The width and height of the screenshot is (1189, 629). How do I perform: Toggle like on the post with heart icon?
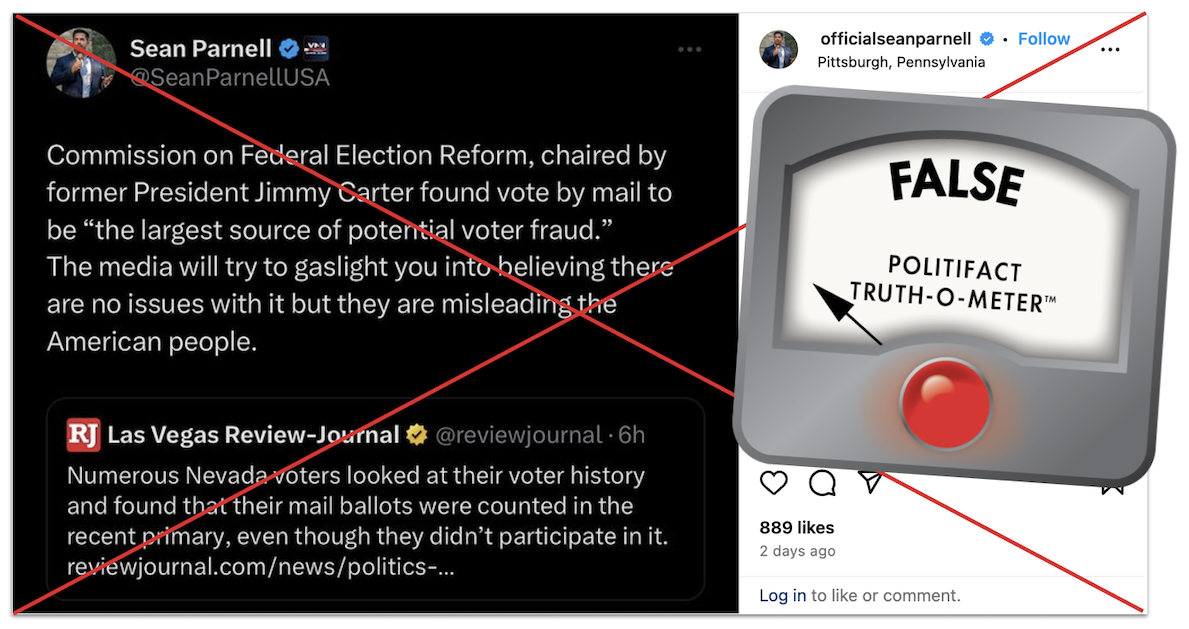click(x=773, y=483)
